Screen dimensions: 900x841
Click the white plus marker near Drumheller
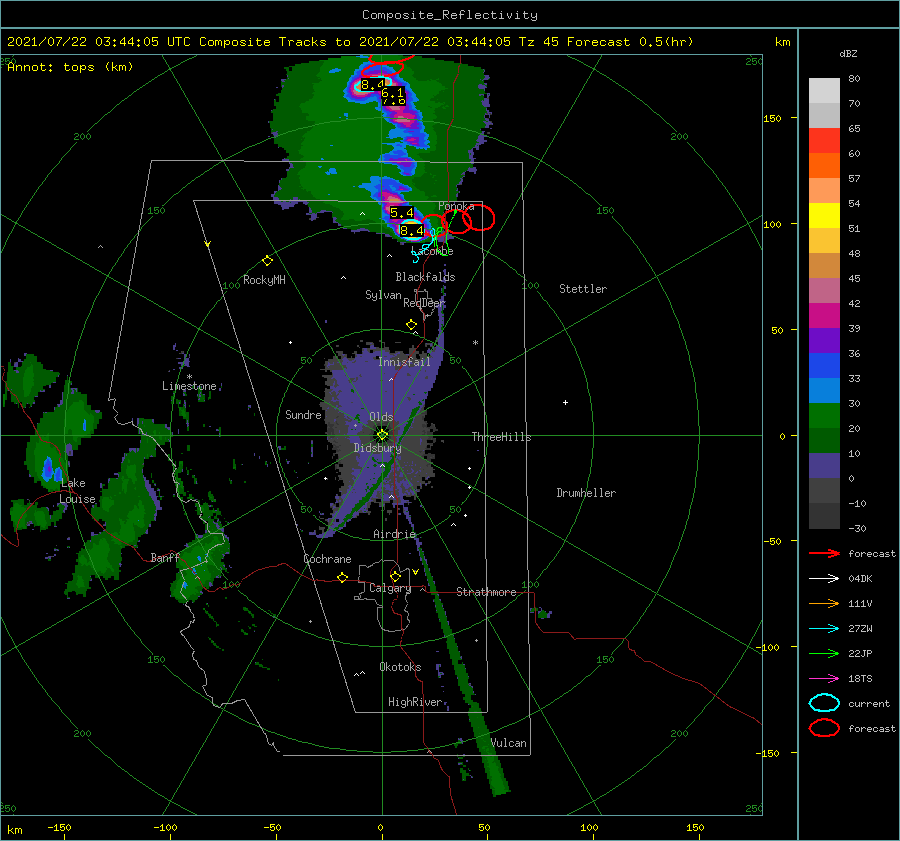tap(565, 402)
